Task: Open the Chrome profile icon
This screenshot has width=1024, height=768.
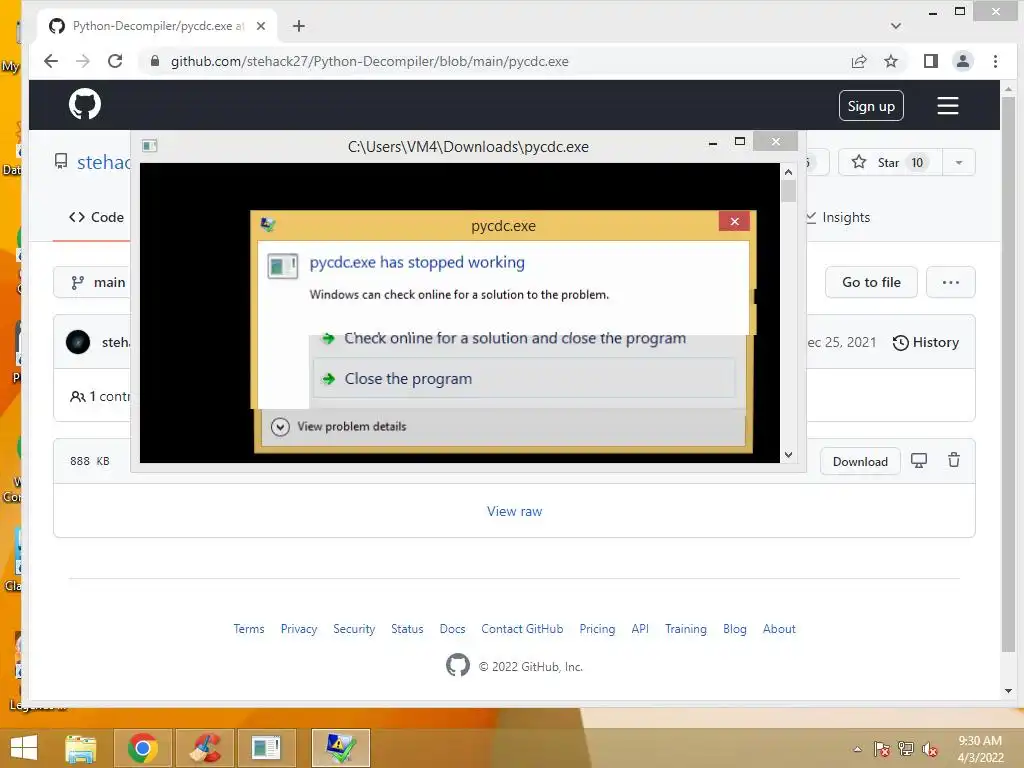Action: (x=963, y=61)
